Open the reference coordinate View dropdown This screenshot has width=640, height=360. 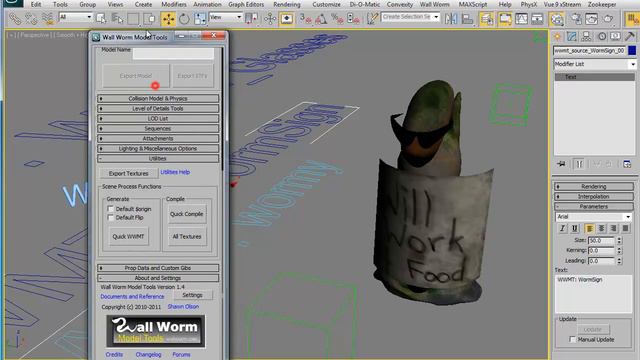[x=225, y=17]
